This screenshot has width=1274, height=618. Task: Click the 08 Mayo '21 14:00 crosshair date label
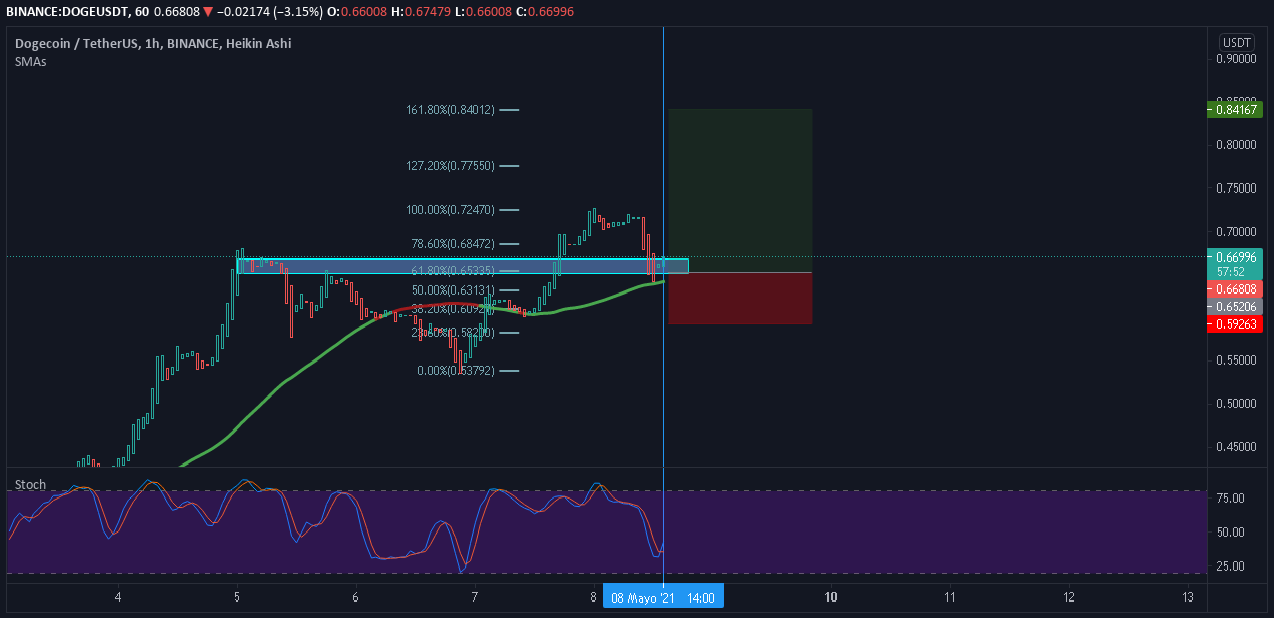click(x=662, y=598)
